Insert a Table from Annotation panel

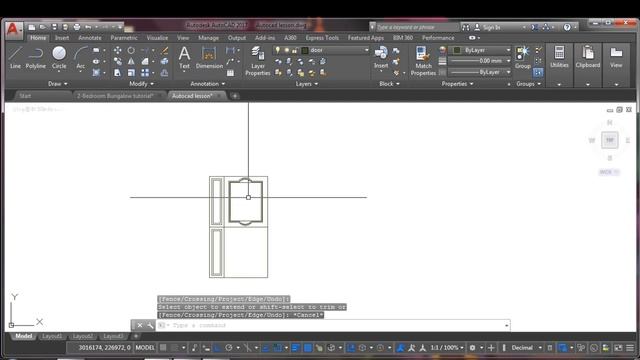(231, 73)
